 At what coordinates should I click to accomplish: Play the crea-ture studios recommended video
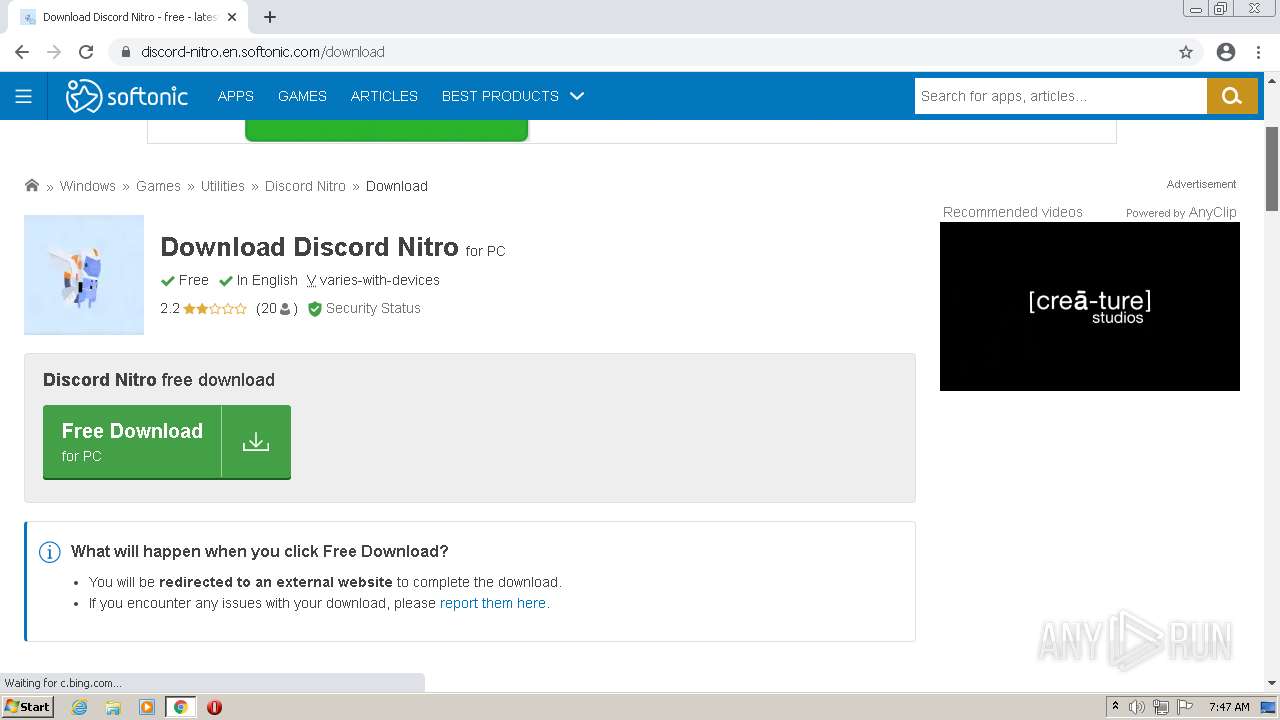(1090, 306)
